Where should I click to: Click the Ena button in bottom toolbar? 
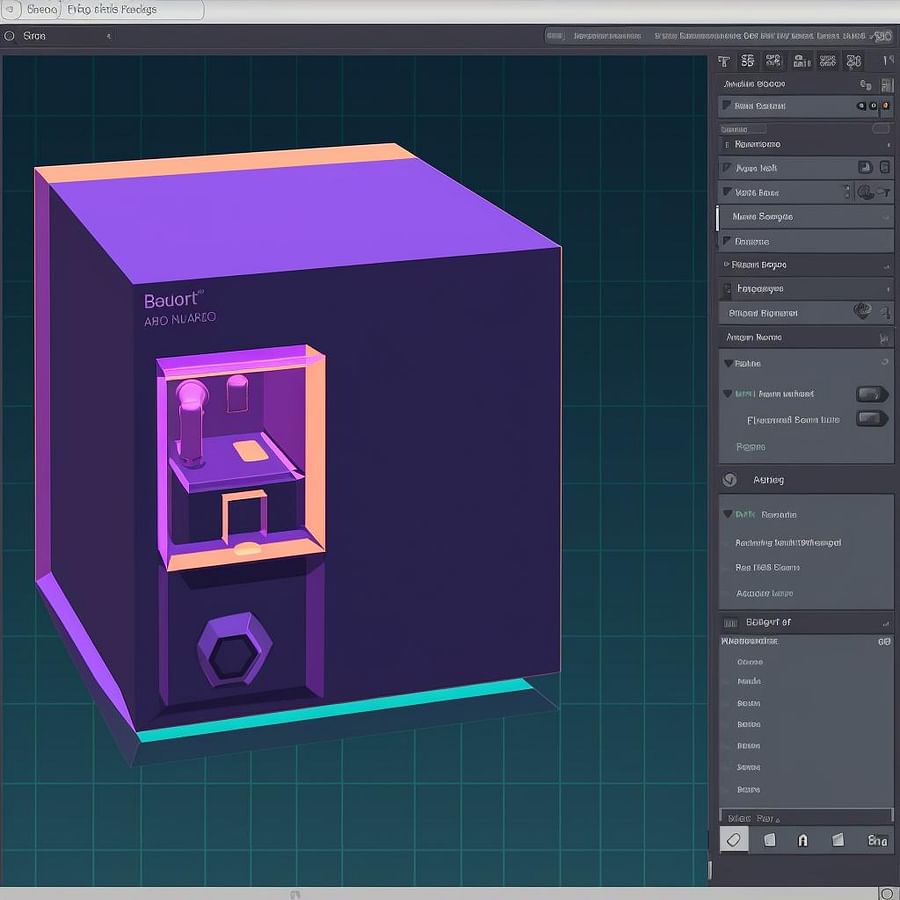877,840
